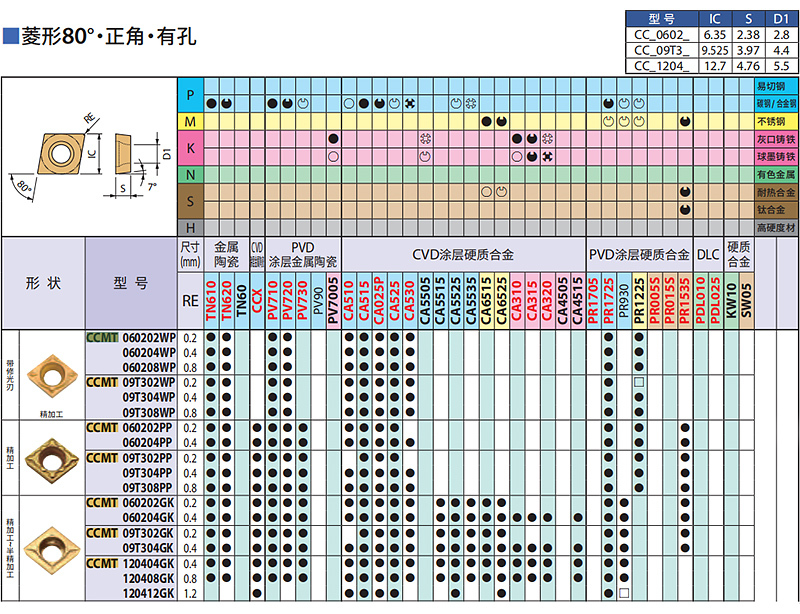Click the GK insert photo
The image size is (800, 614).
[52, 550]
